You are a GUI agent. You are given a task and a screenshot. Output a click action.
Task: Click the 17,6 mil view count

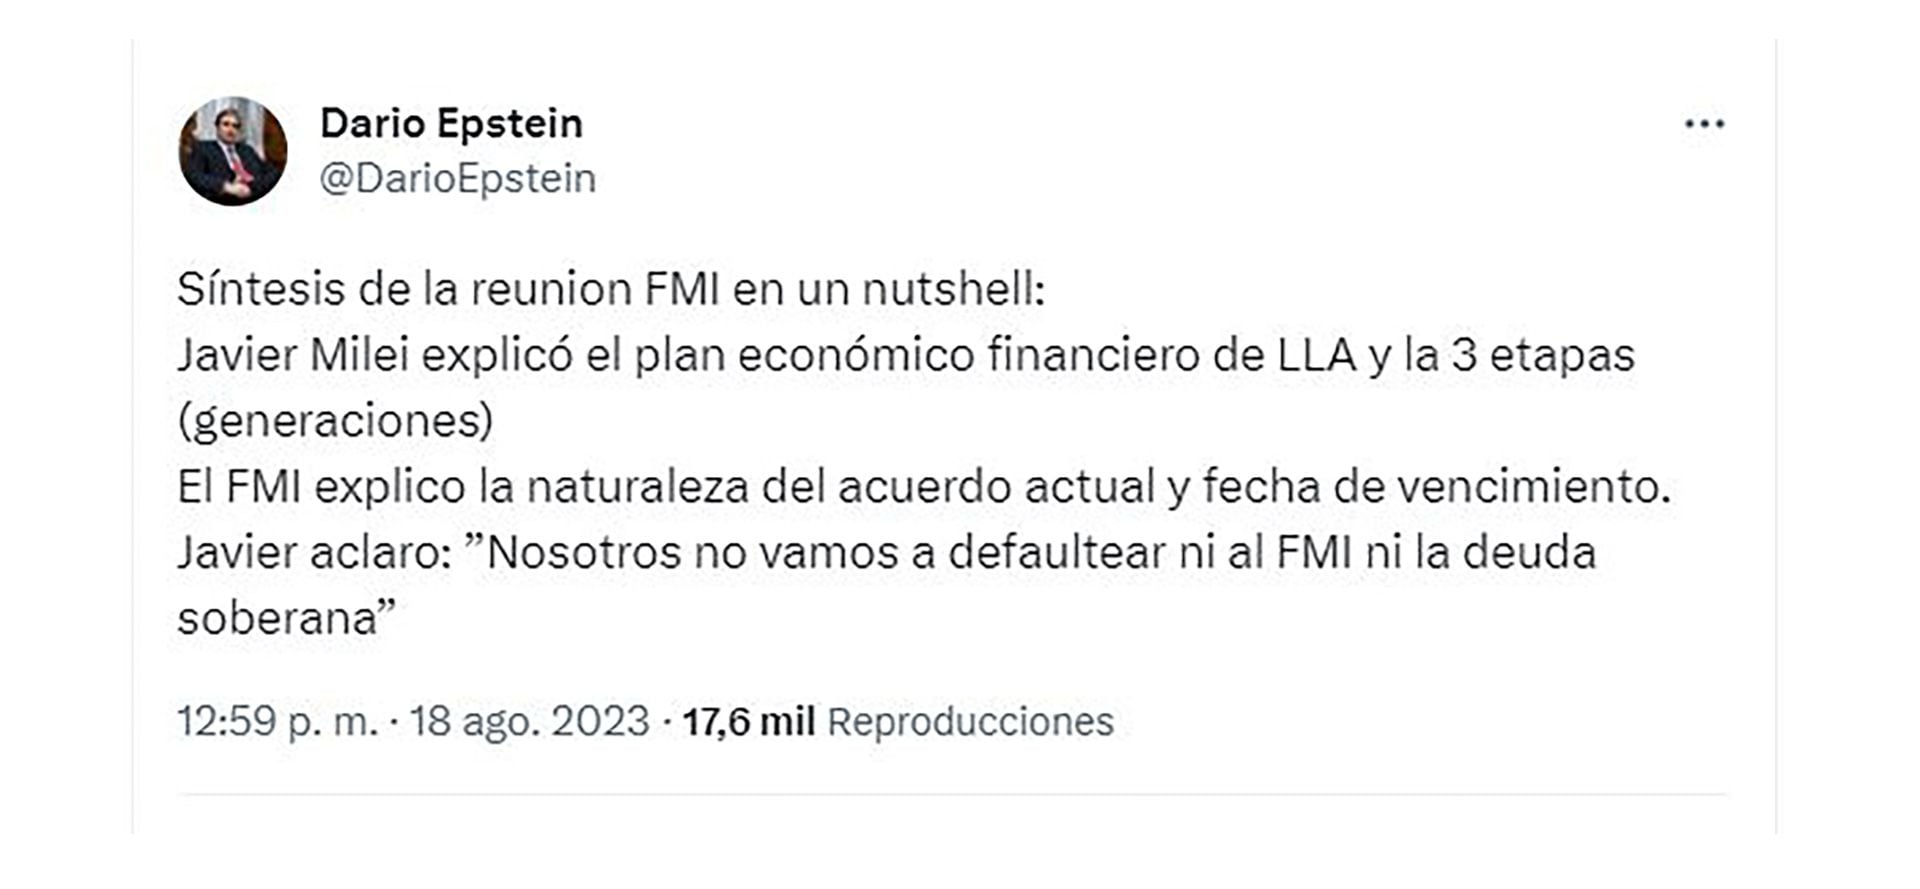[x=748, y=721]
